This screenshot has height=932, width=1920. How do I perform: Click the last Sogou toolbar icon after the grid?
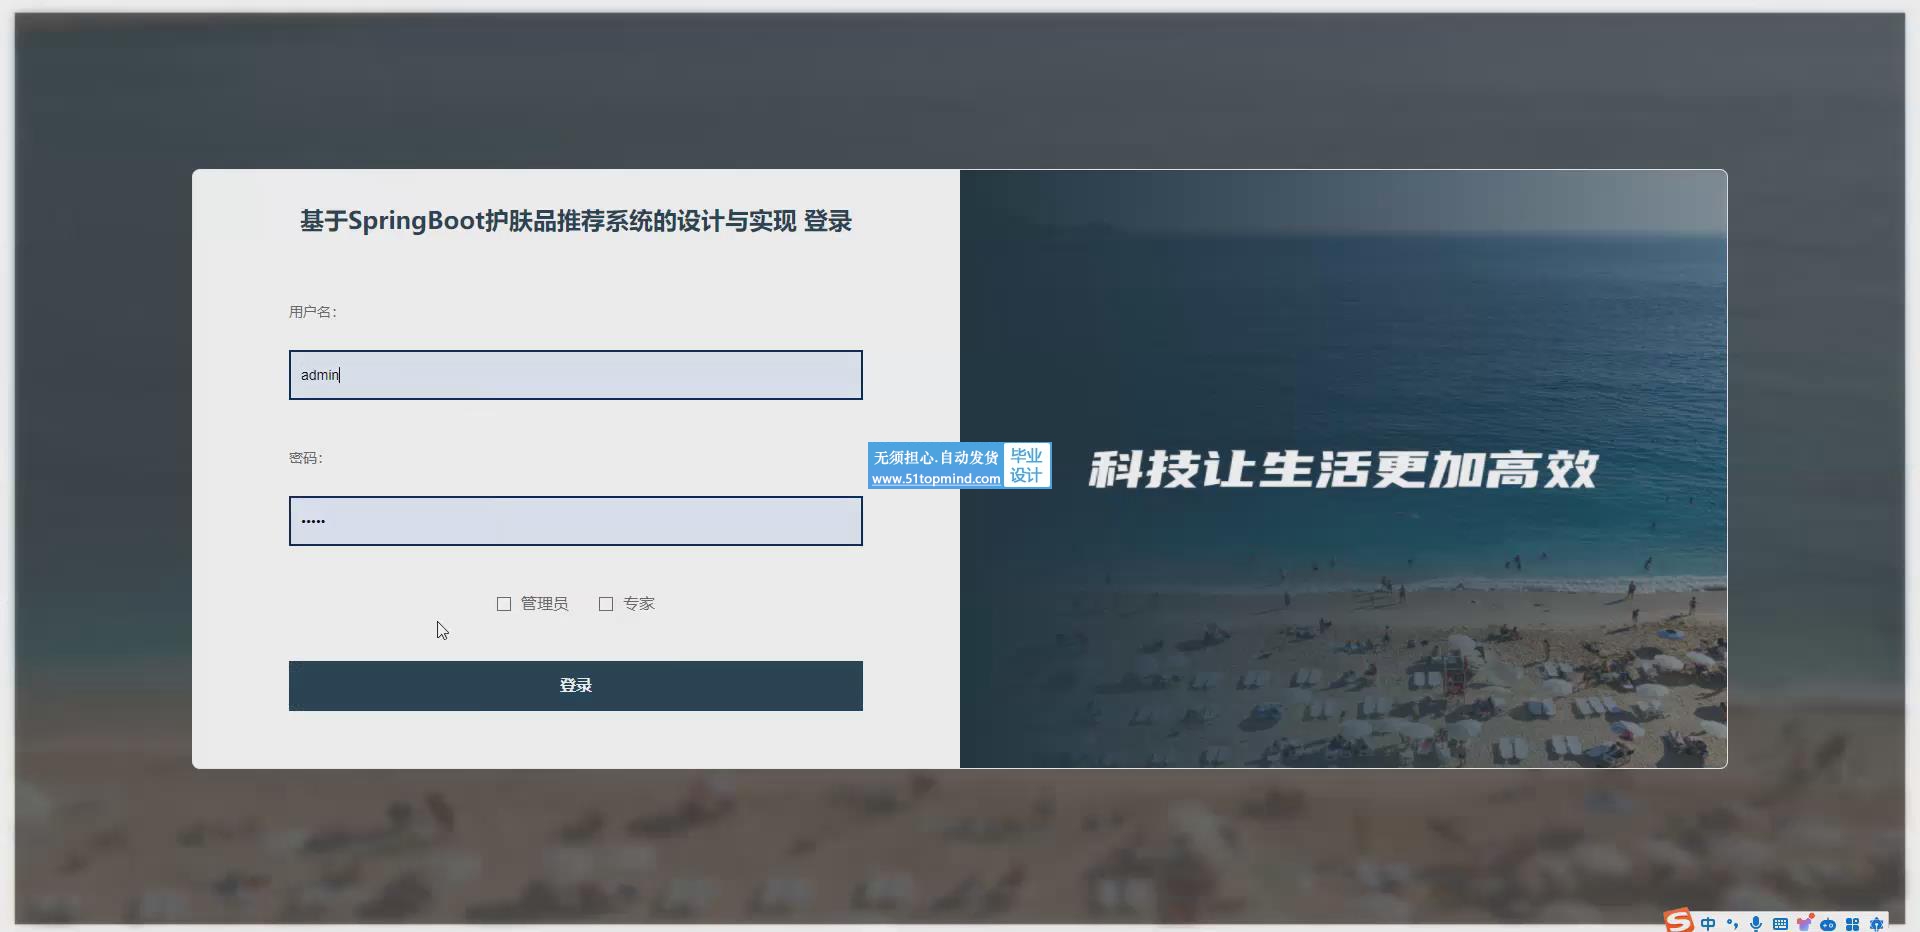point(1876,924)
